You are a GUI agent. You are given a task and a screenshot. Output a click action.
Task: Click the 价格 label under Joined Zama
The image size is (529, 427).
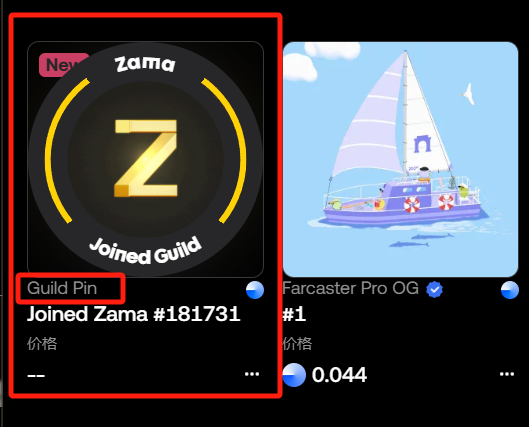tap(42, 344)
